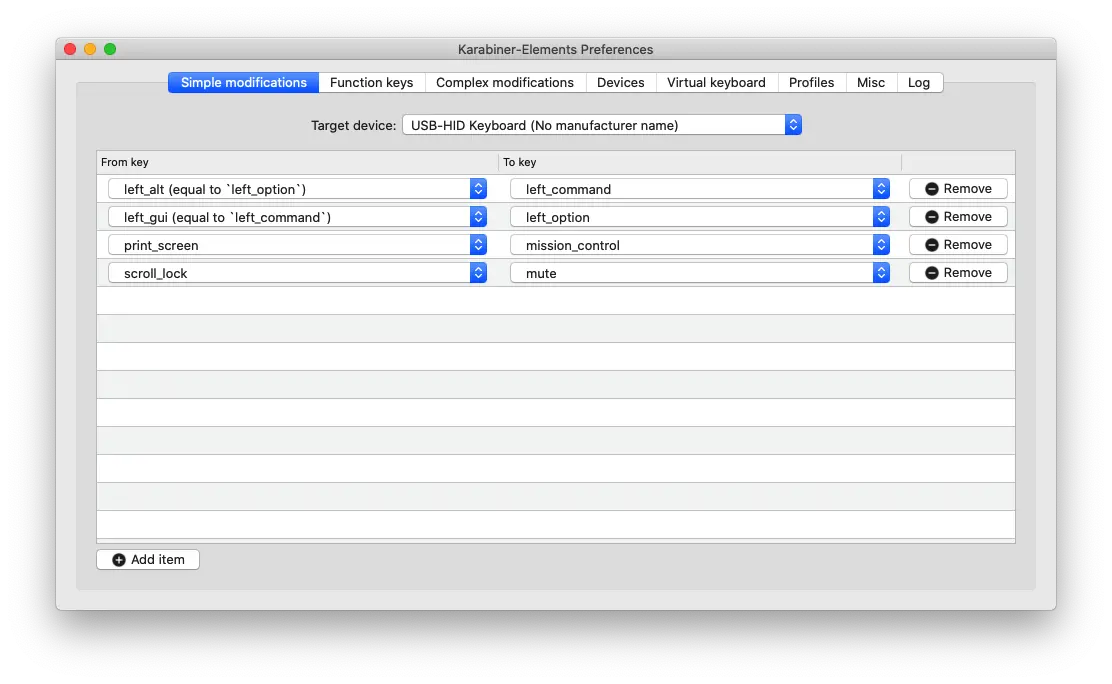
Task: Open the print_screen From key dropdown
Action: click(x=297, y=245)
